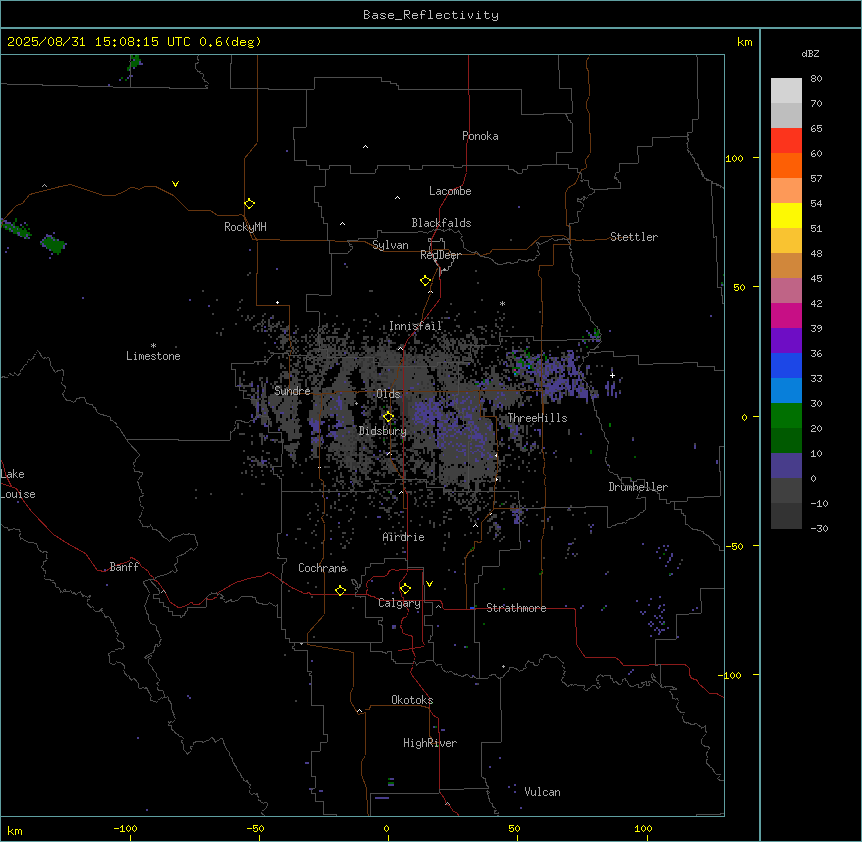Image resolution: width=862 pixels, height=842 pixels.
Task: Click the 80 value on the dBZ scale
Action: (816, 78)
